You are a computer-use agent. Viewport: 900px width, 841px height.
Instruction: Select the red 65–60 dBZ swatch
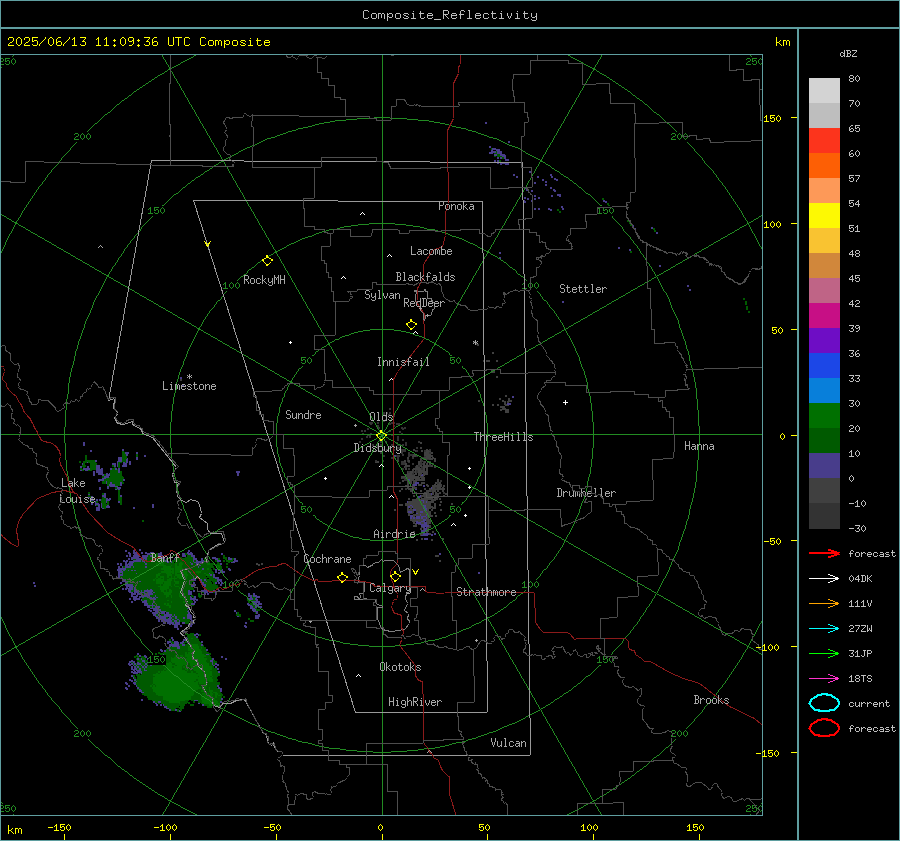(x=824, y=140)
